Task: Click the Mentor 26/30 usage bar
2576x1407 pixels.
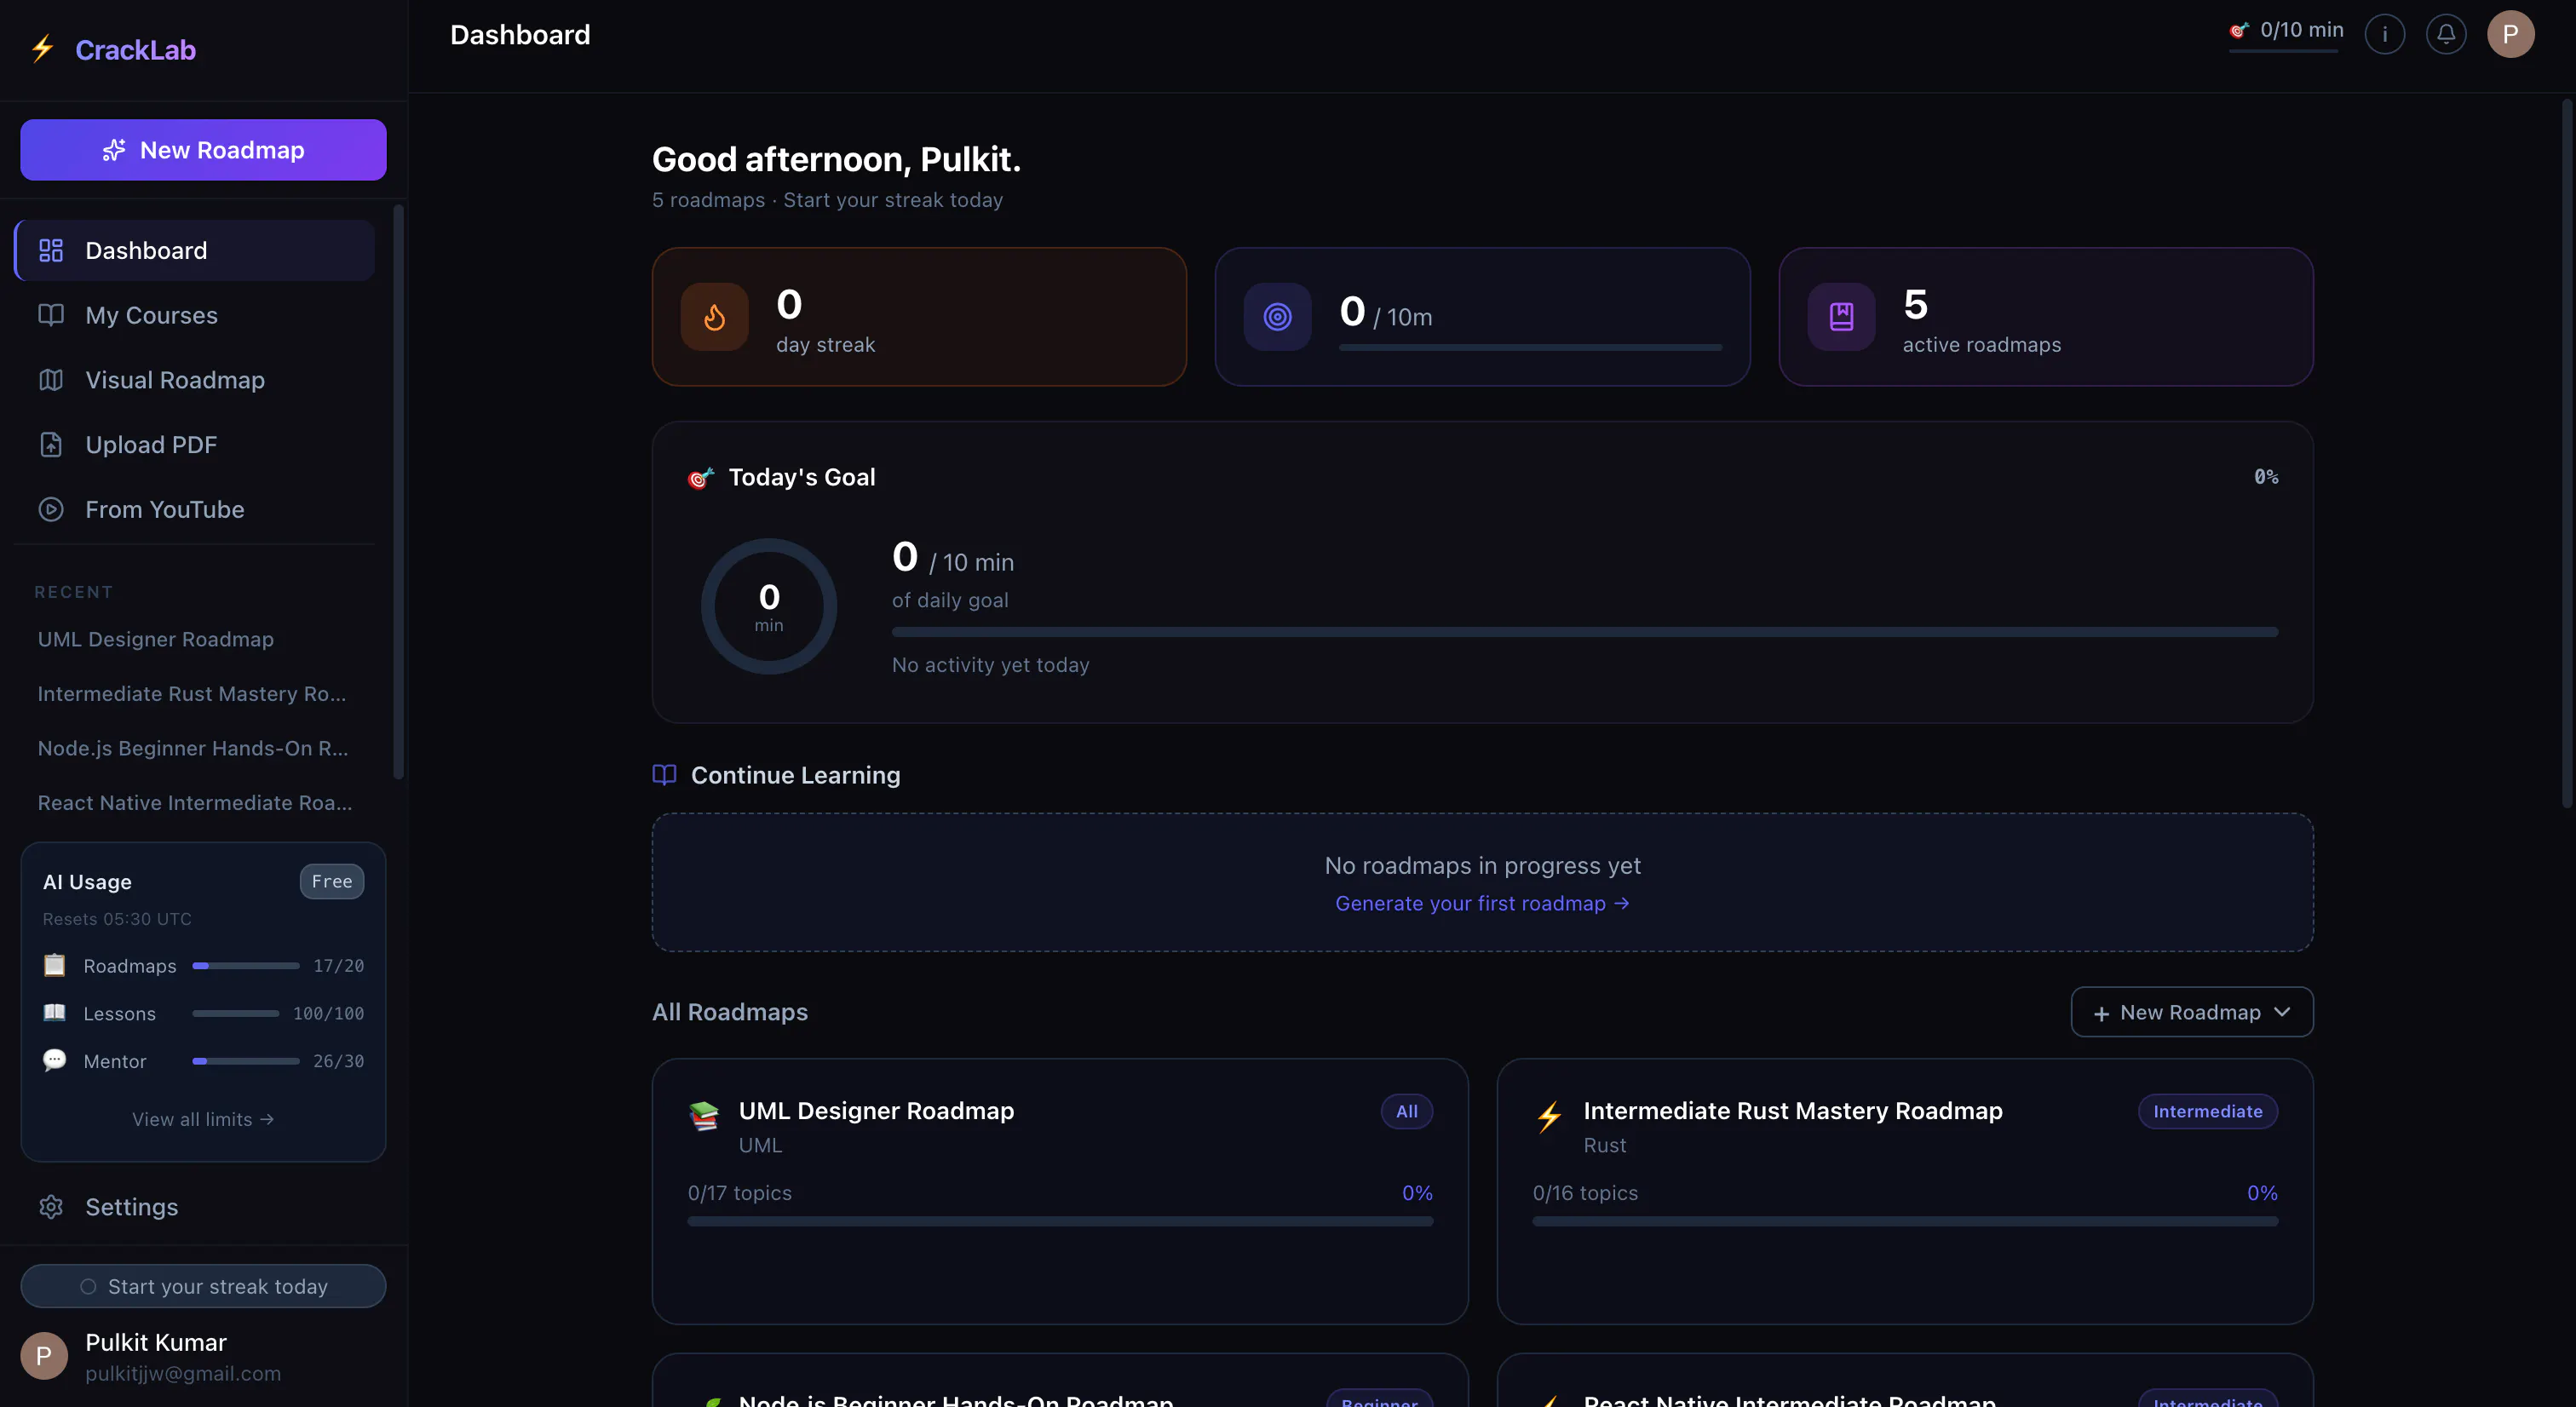Action: (x=245, y=1061)
